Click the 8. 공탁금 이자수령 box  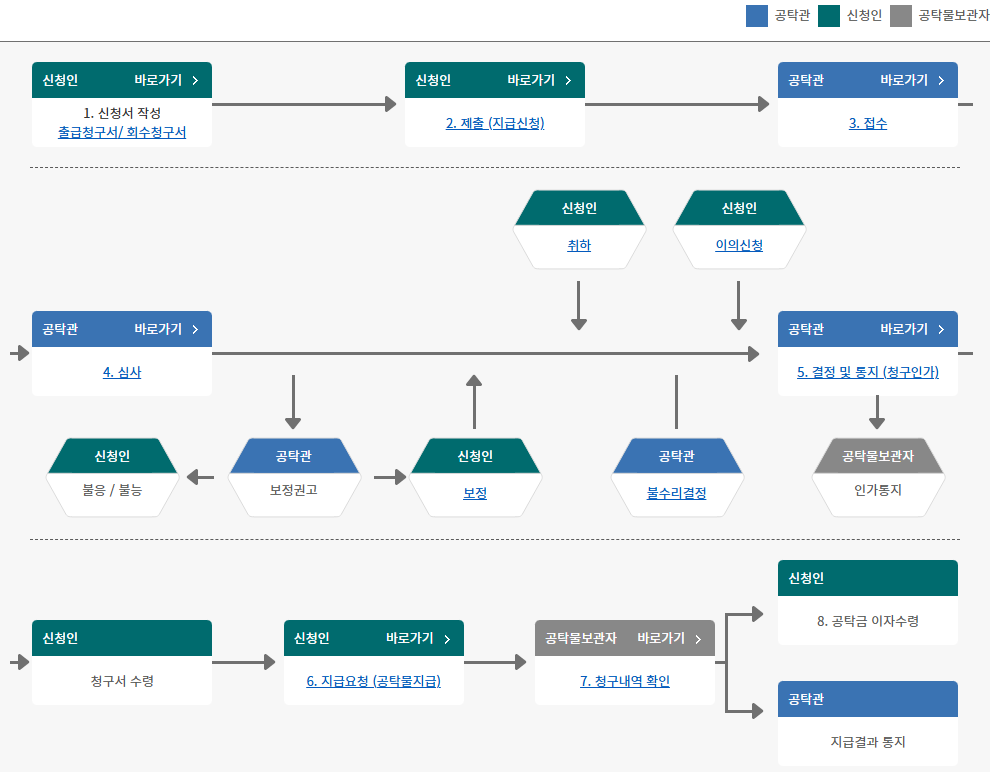point(867,620)
